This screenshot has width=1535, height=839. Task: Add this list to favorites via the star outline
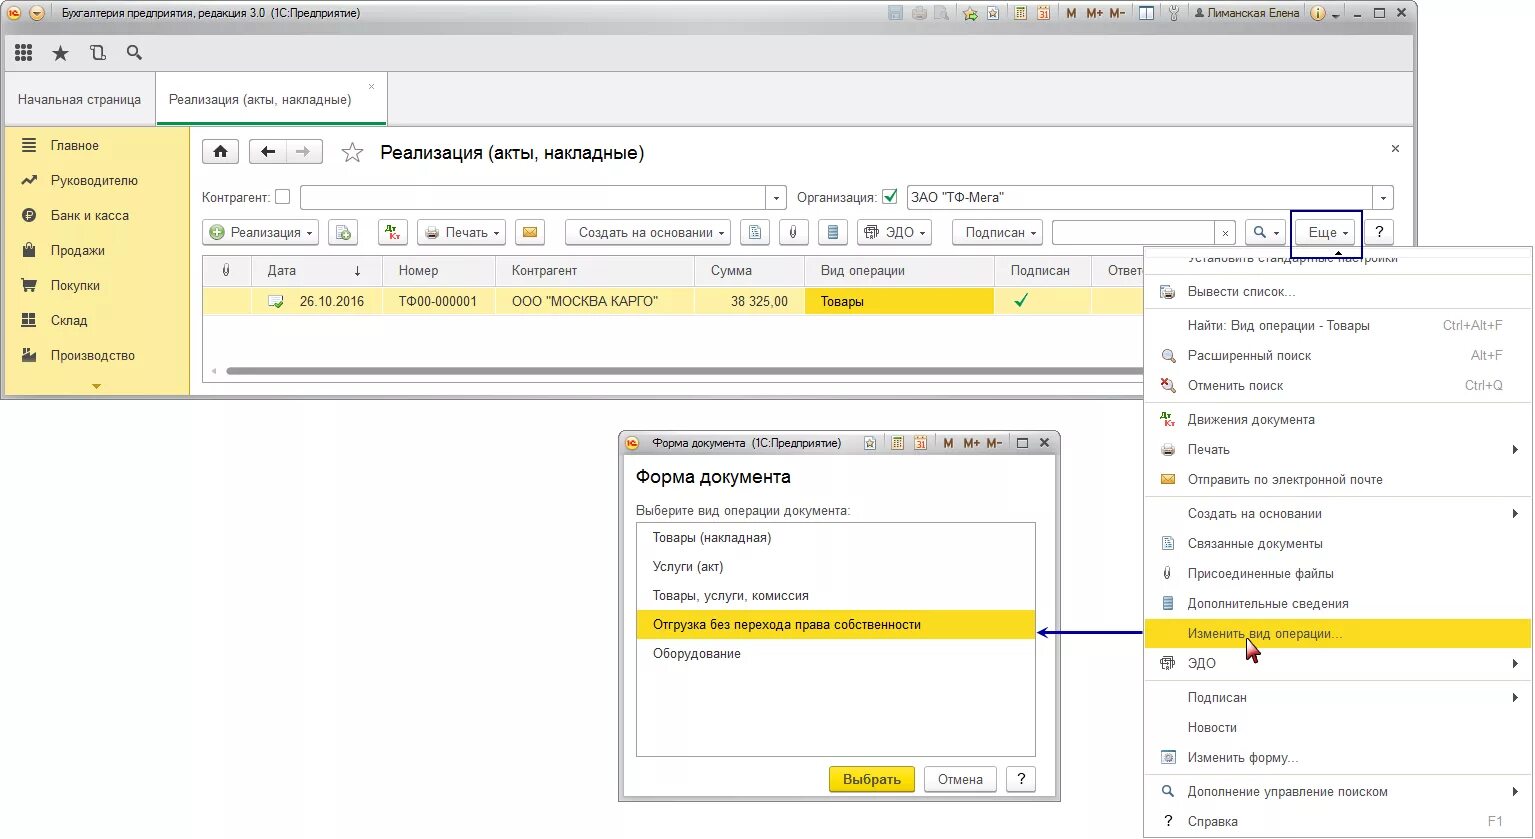[x=352, y=153]
